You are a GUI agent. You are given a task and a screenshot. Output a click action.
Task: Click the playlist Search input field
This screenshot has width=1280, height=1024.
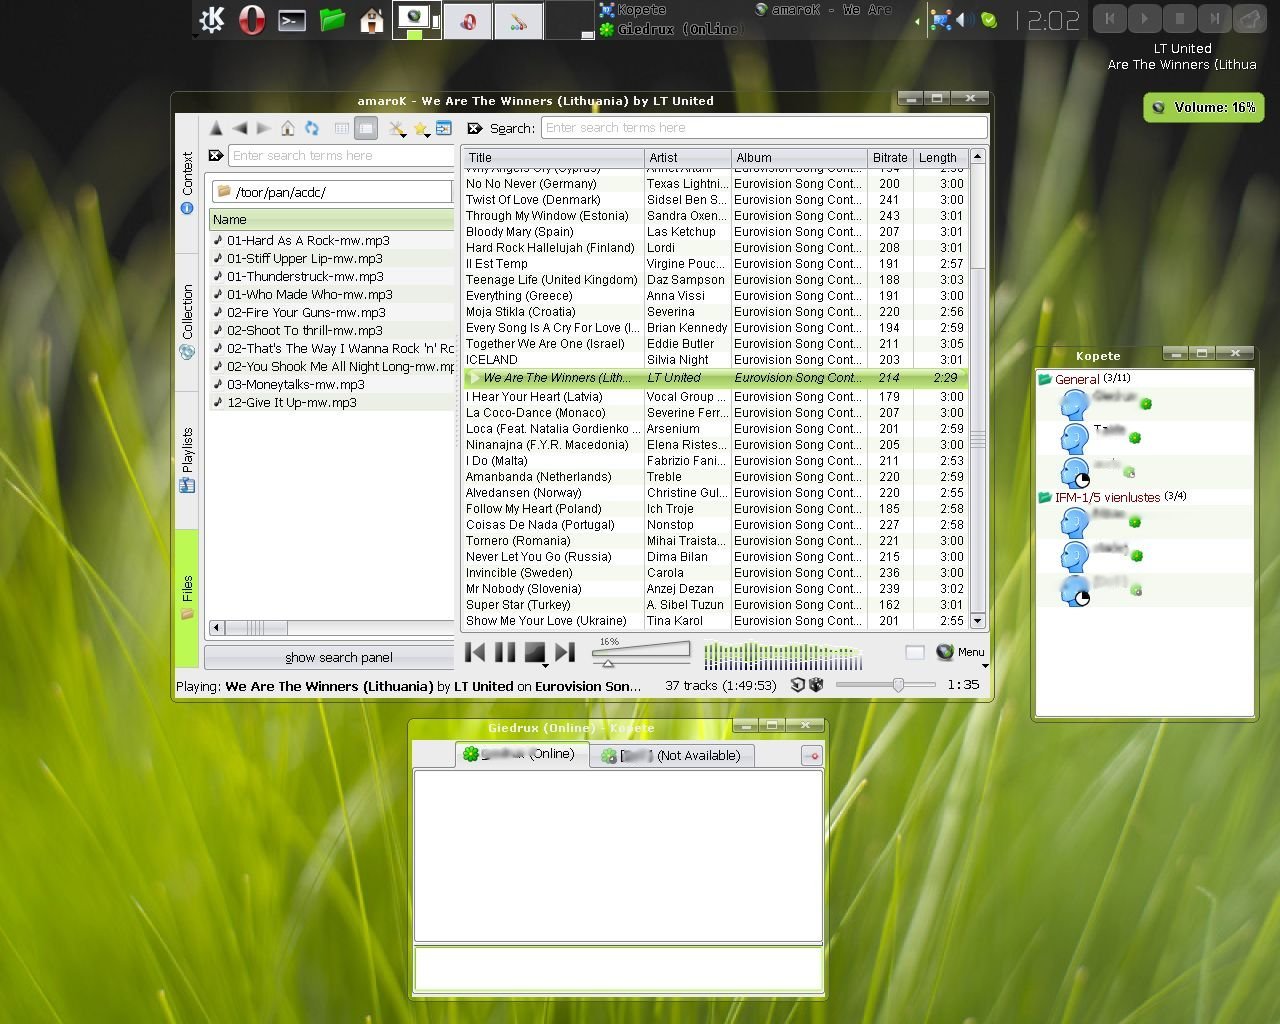tap(765, 128)
